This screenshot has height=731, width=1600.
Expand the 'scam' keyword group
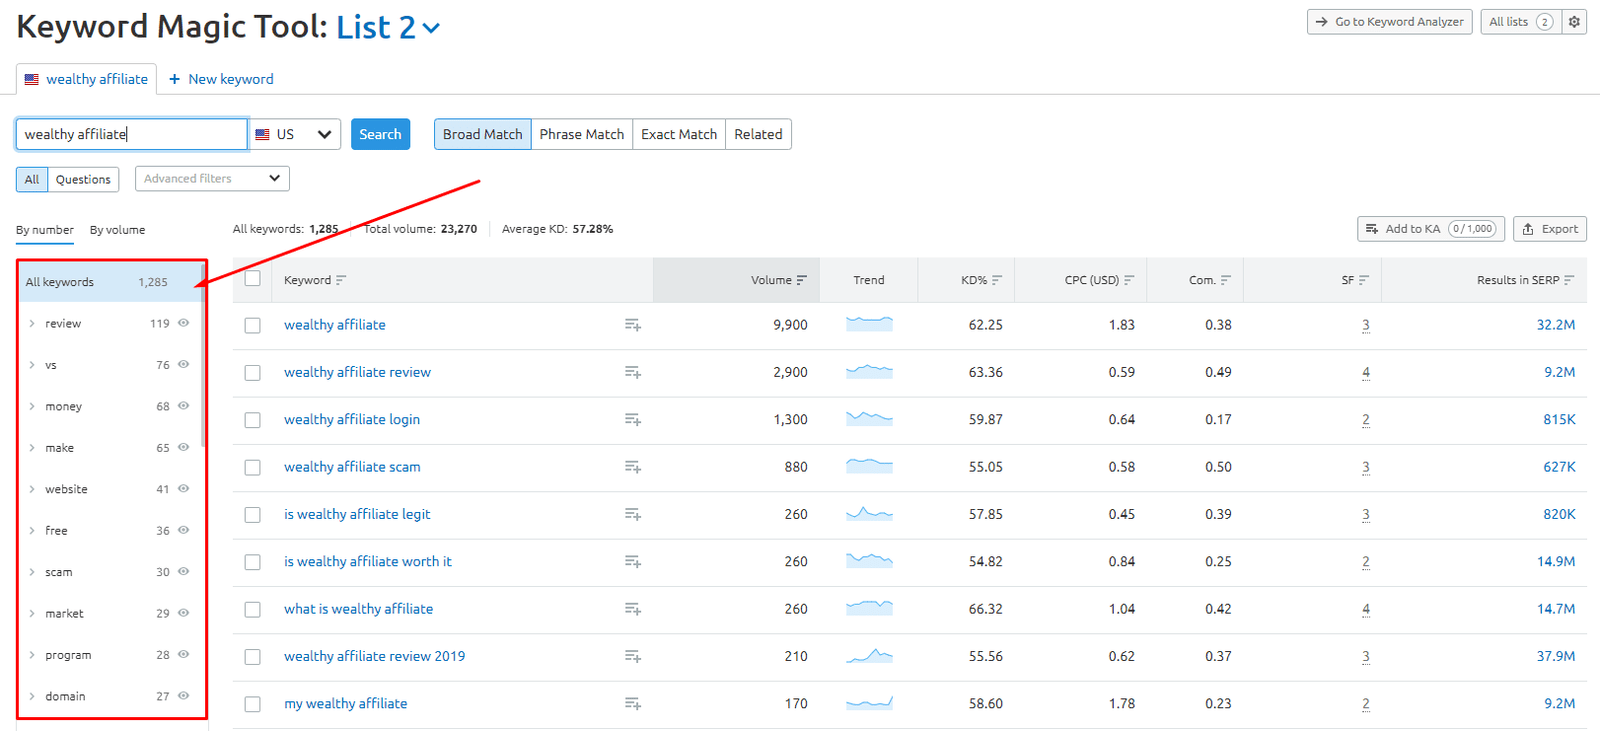tap(32, 572)
